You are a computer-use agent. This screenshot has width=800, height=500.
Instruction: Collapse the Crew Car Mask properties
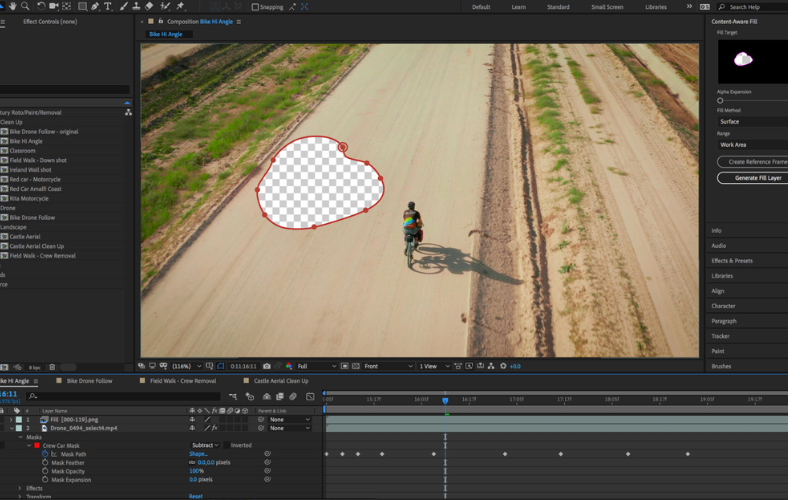tap(29, 445)
